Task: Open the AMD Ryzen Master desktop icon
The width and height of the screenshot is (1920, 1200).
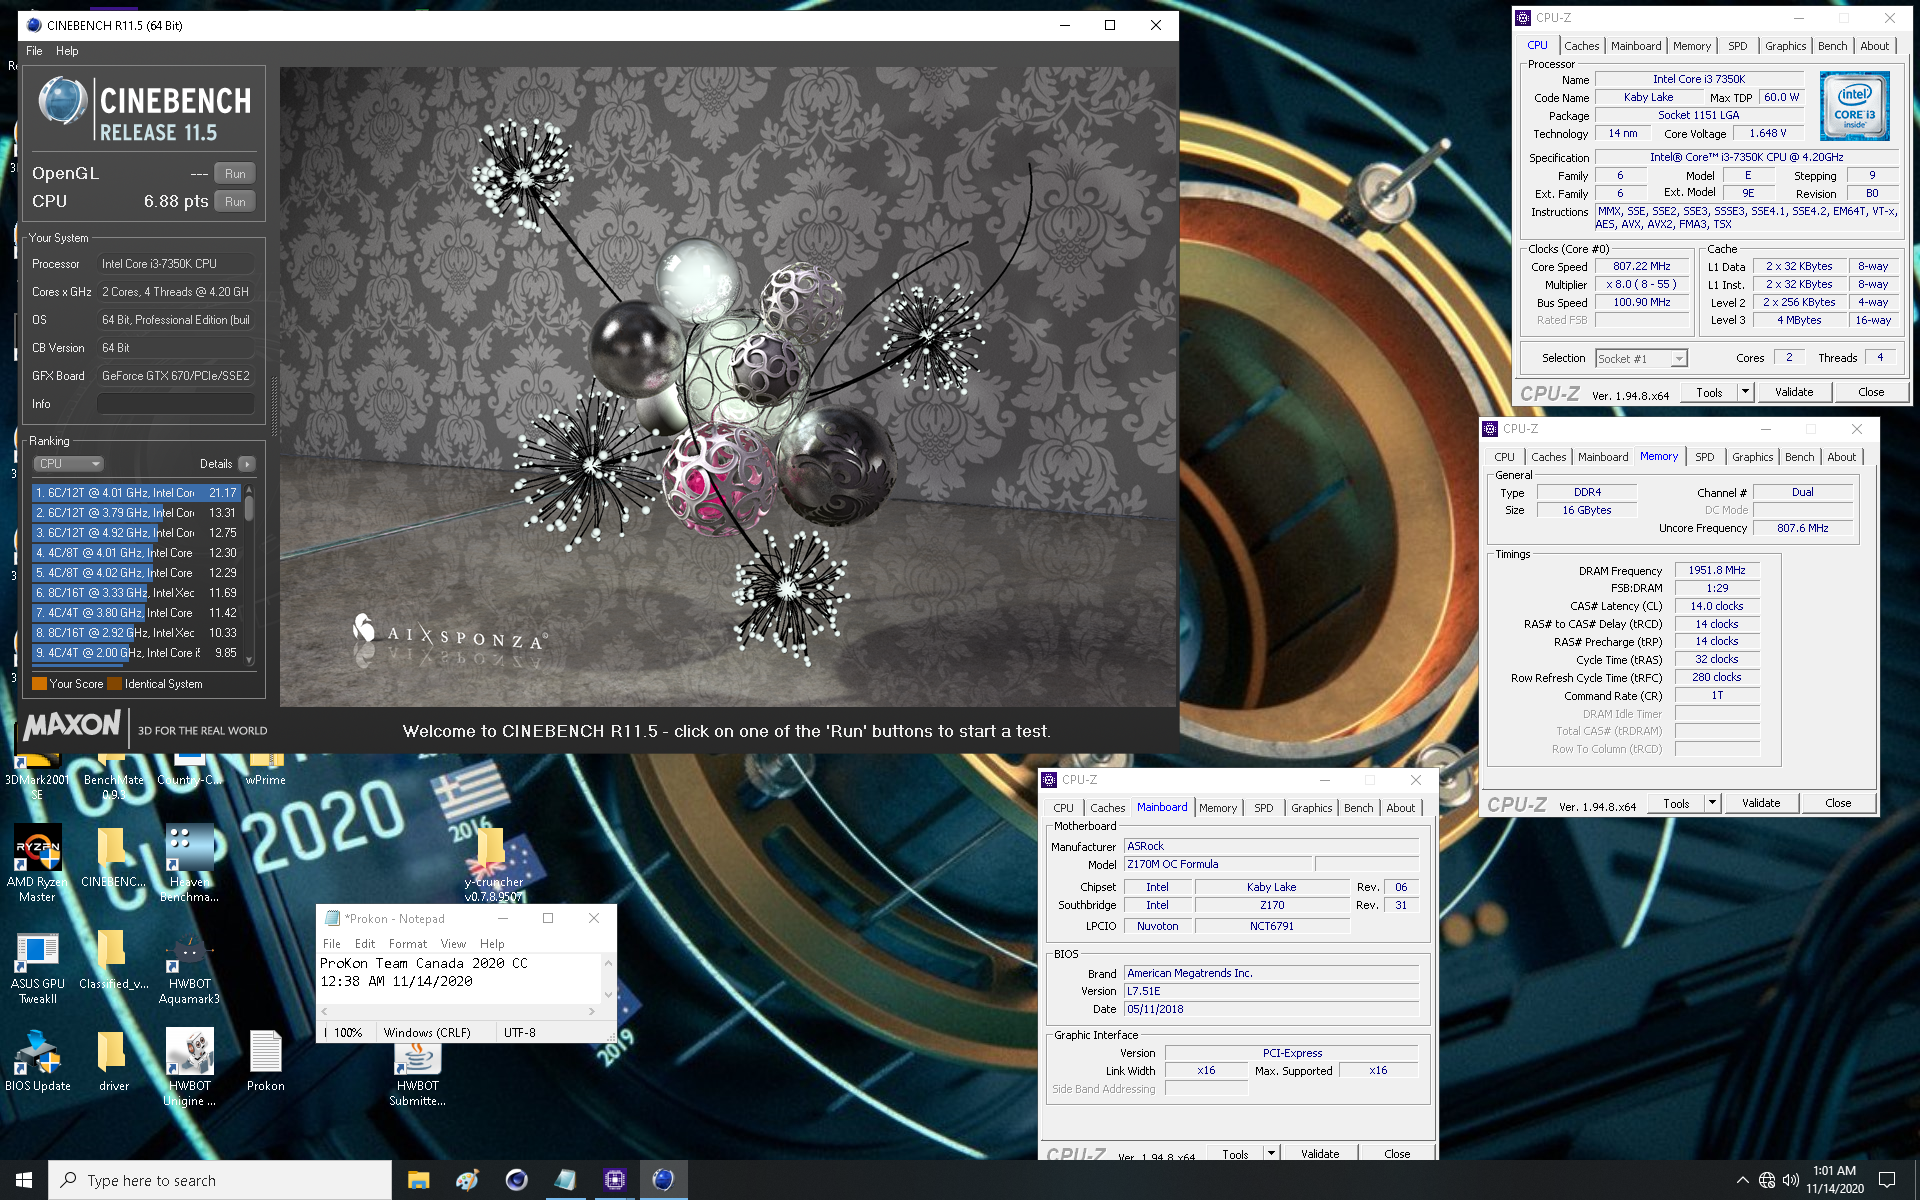Action: [37, 862]
